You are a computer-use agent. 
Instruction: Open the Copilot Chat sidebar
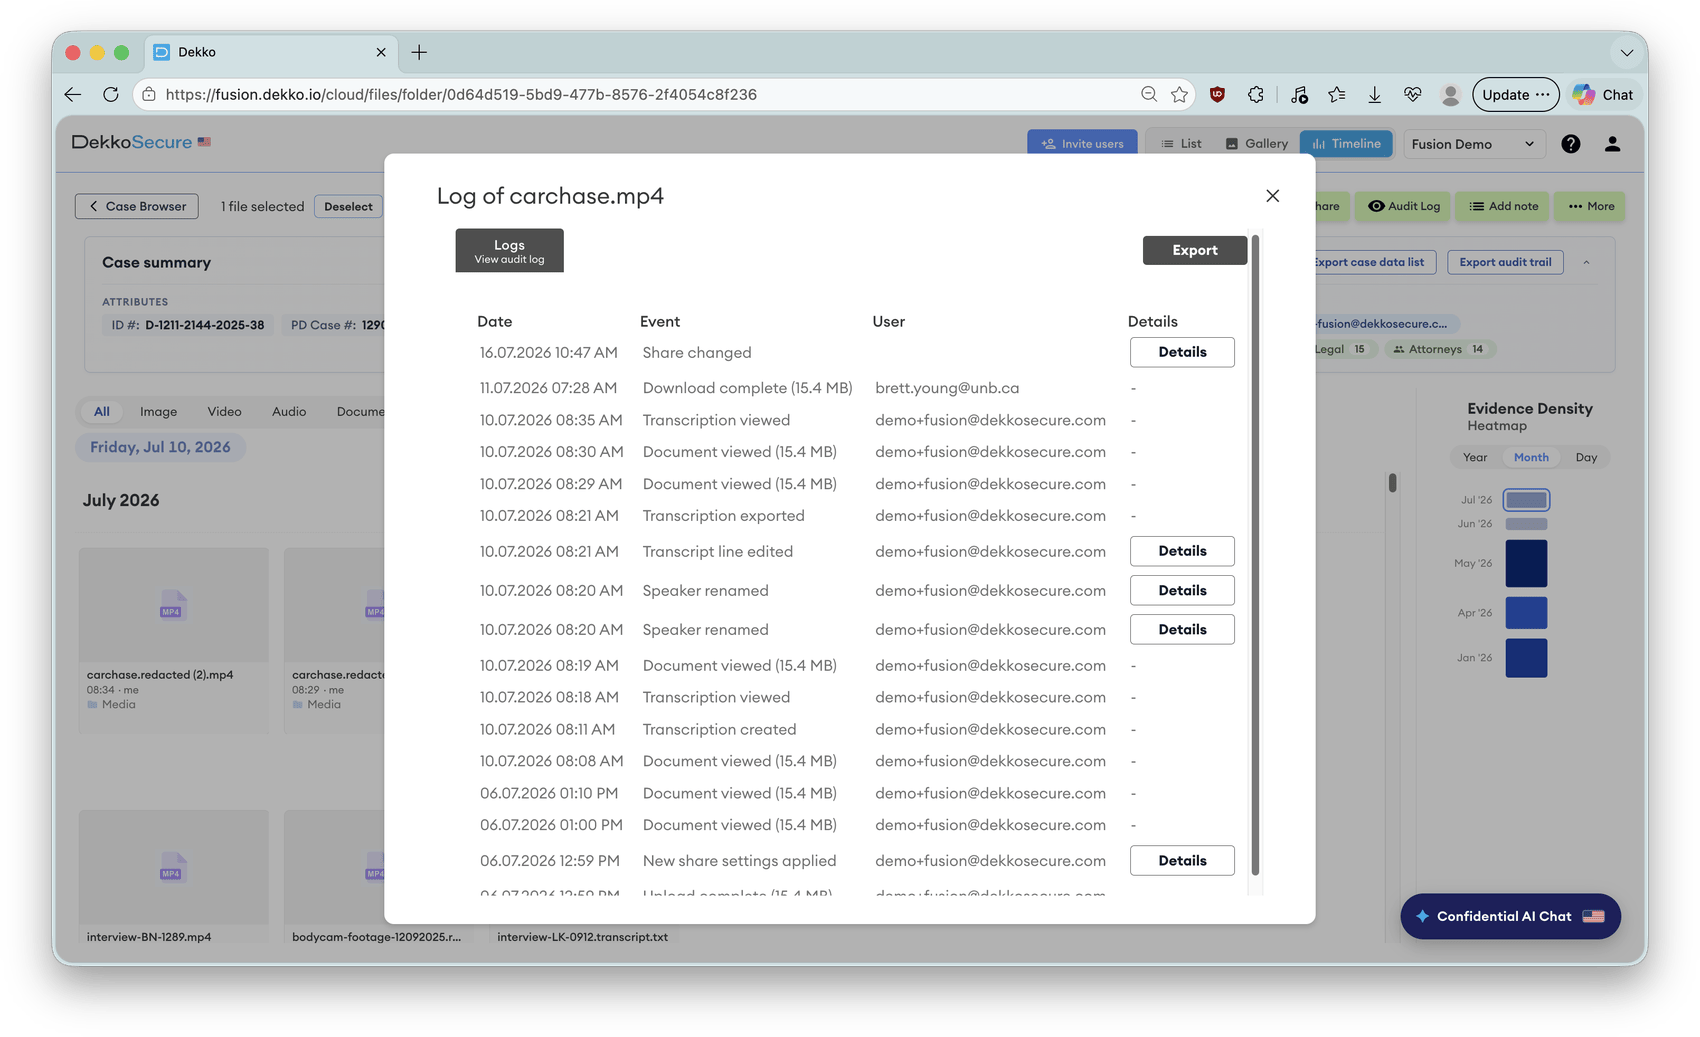1602,94
